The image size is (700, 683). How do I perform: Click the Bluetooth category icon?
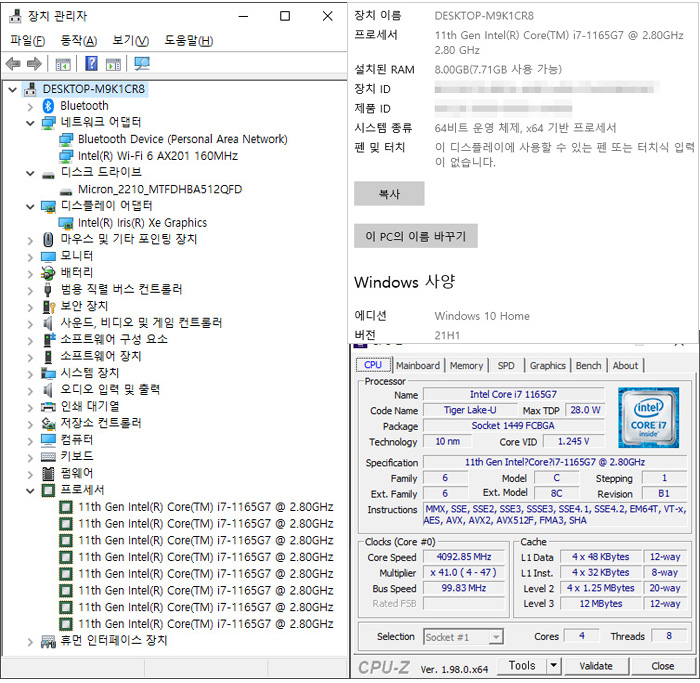click(x=48, y=106)
